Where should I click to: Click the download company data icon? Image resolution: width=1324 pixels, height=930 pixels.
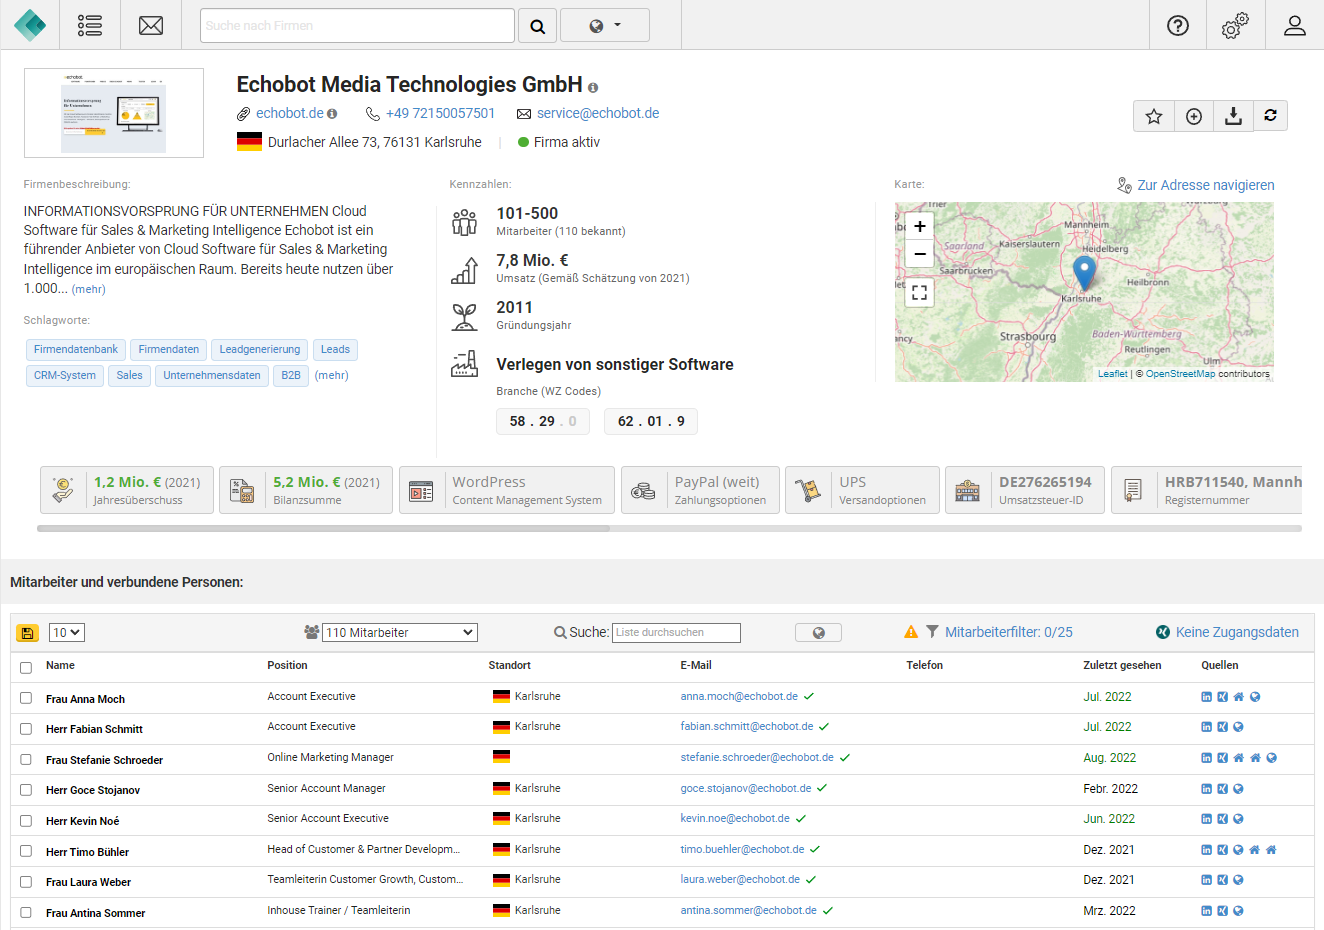pos(1233,116)
